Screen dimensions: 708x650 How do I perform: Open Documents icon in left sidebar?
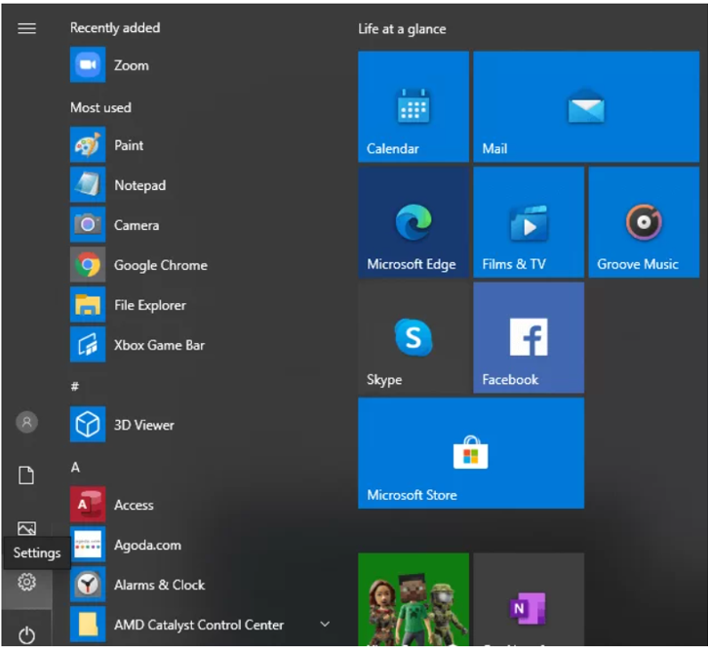point(27,476)
